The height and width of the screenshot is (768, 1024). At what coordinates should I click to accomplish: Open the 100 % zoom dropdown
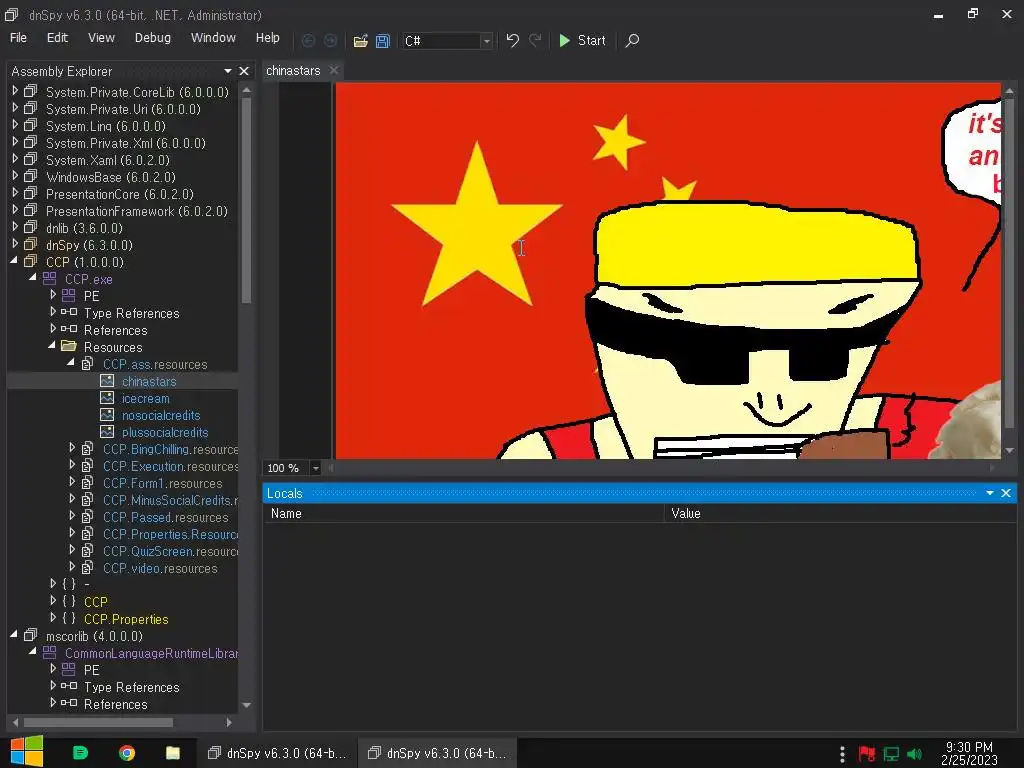(x=315, y=468)
